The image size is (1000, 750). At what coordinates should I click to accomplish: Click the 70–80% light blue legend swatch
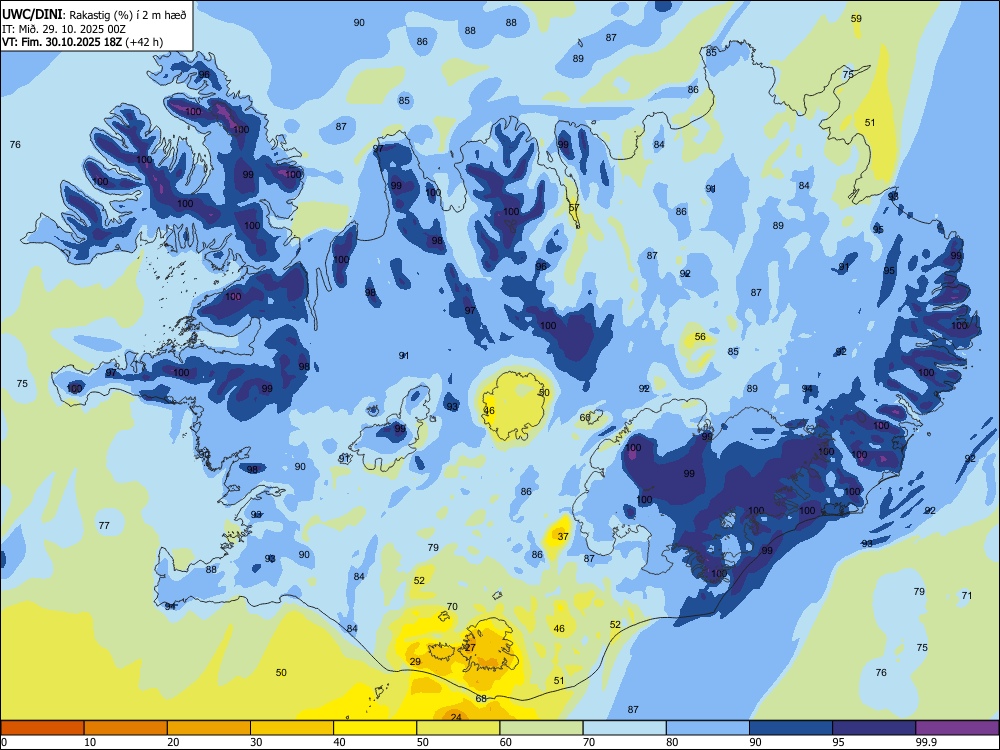[624, 728]
